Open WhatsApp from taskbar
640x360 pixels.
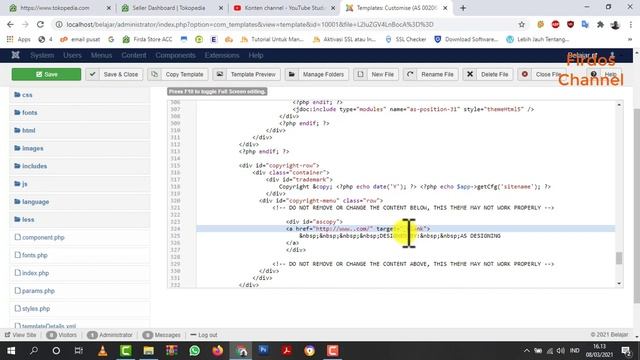195,351
